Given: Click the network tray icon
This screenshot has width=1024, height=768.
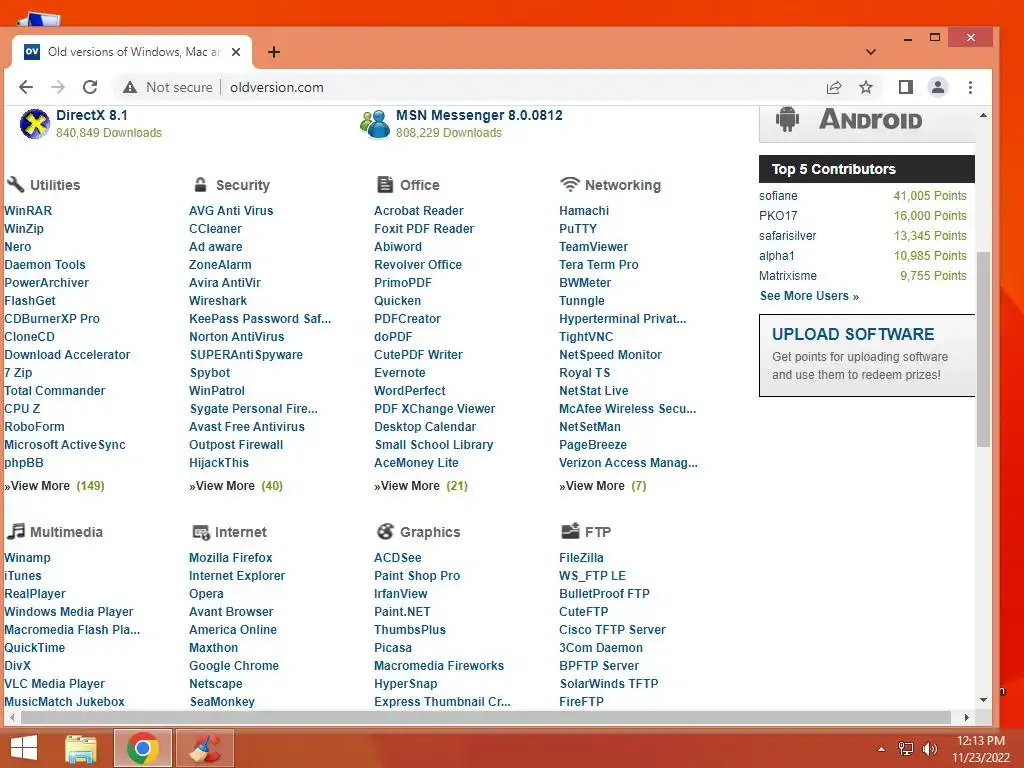Looking at the screenshot, I should [905, 749].
